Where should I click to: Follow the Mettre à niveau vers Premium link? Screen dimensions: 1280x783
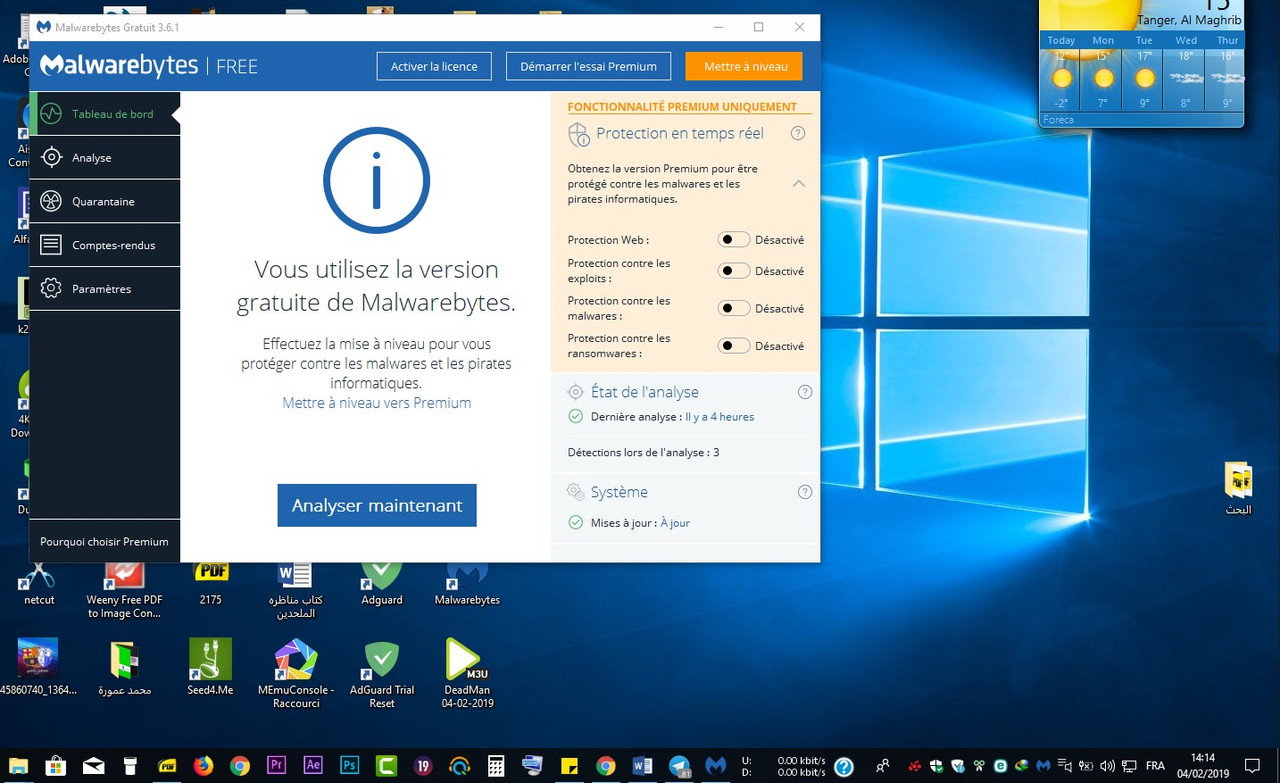[376, 403]
